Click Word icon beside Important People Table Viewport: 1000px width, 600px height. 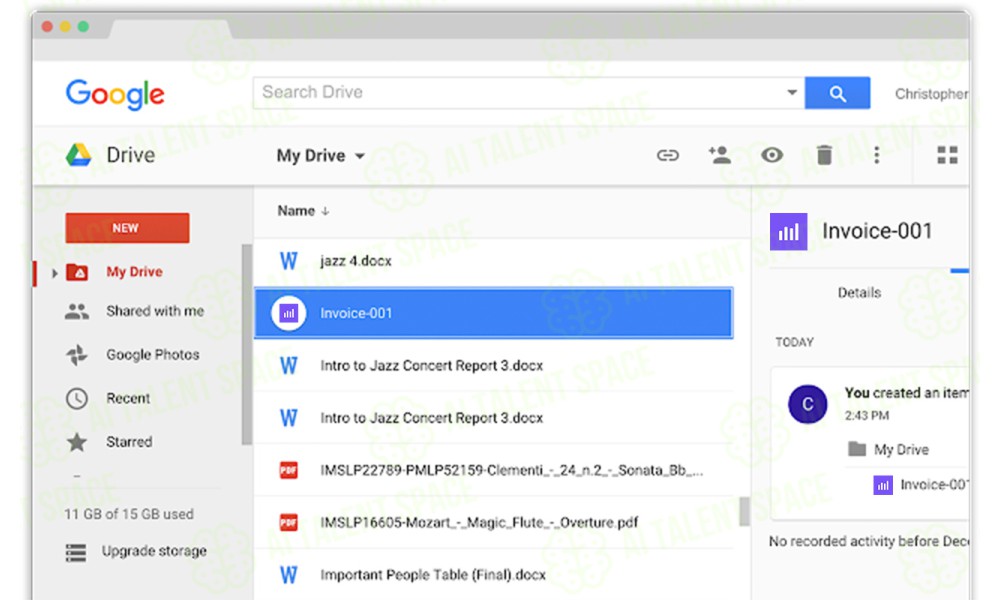288,574
